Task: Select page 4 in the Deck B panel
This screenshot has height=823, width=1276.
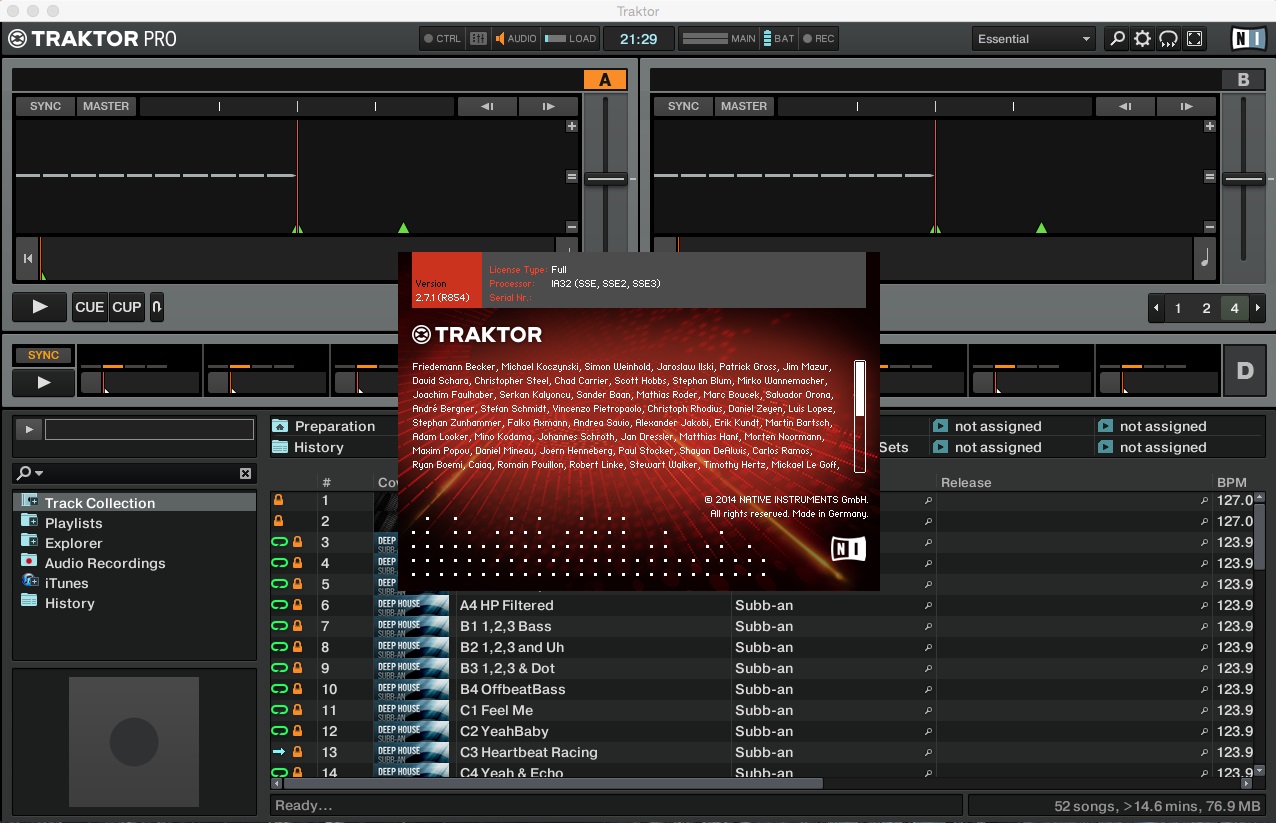Action: click(1234, 308)
